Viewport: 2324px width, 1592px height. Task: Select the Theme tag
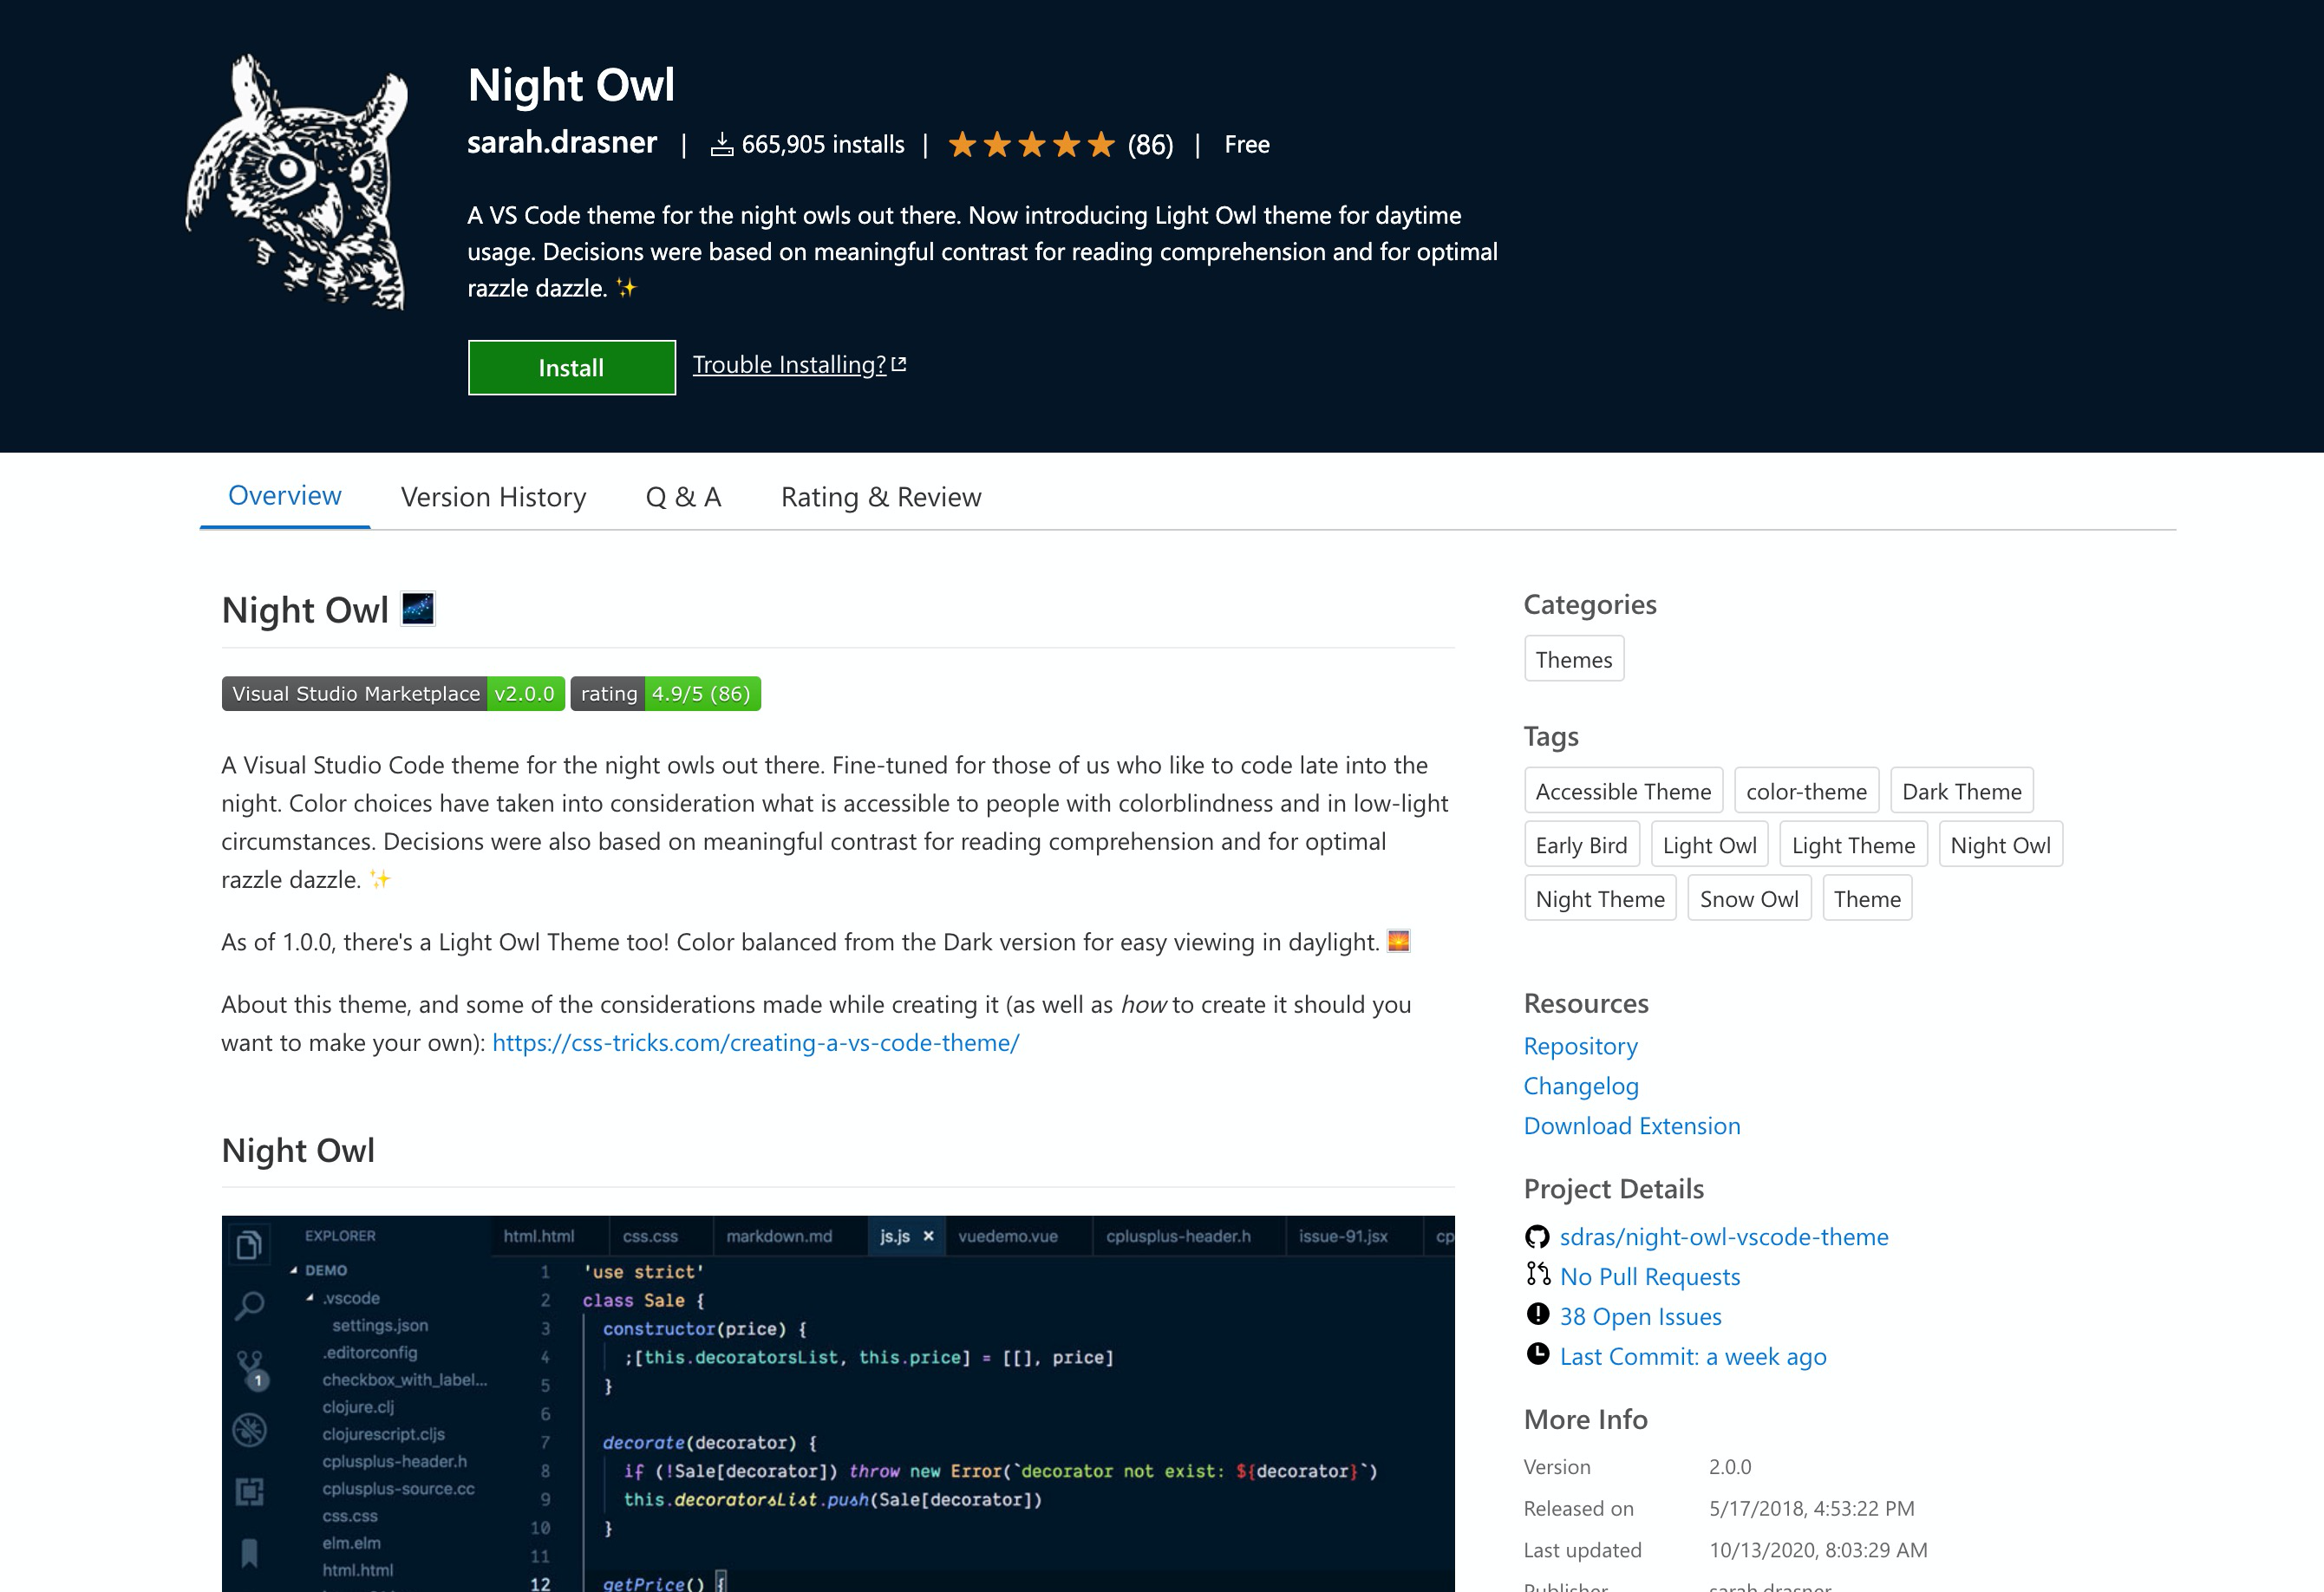[x=1867, y=899]
